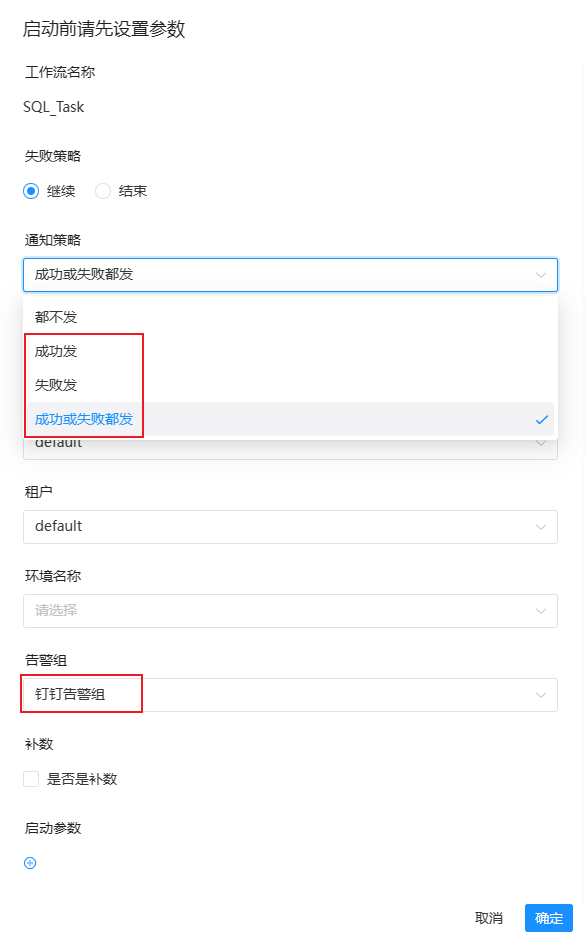Viewport: 585px width, 951px height.
Task: Open the 通知策略 dropdown
Action: pos(290,275)
